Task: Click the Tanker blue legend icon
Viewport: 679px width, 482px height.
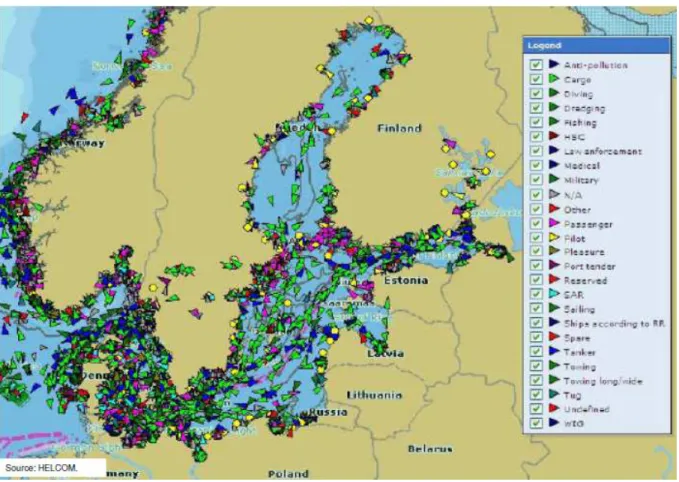Action: click(x=554, y=351)
